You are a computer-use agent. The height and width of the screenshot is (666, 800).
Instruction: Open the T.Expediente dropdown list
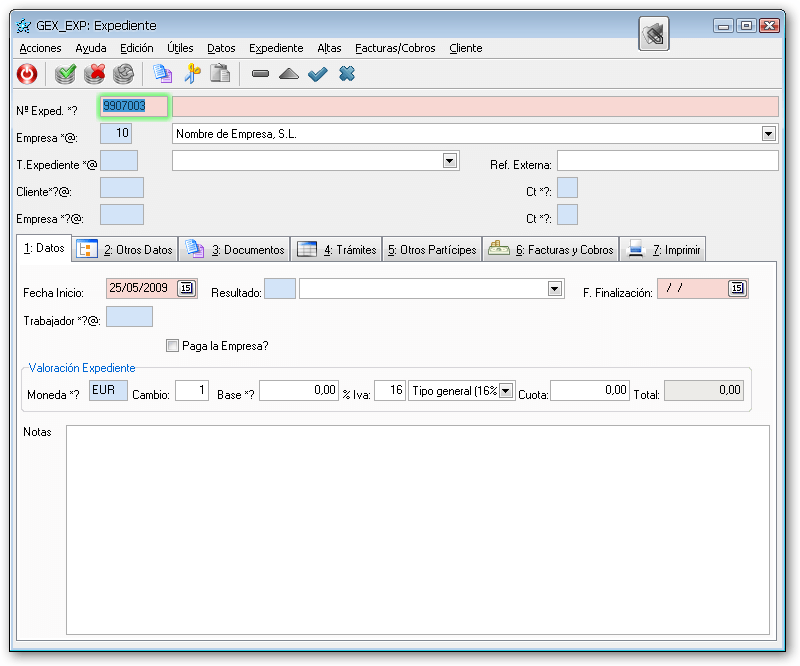point(450,160)
